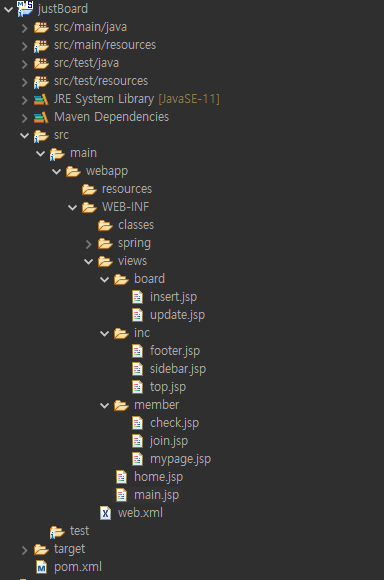Select the check.jsp file name
The image size is (384, 580).
click(174, 423)
